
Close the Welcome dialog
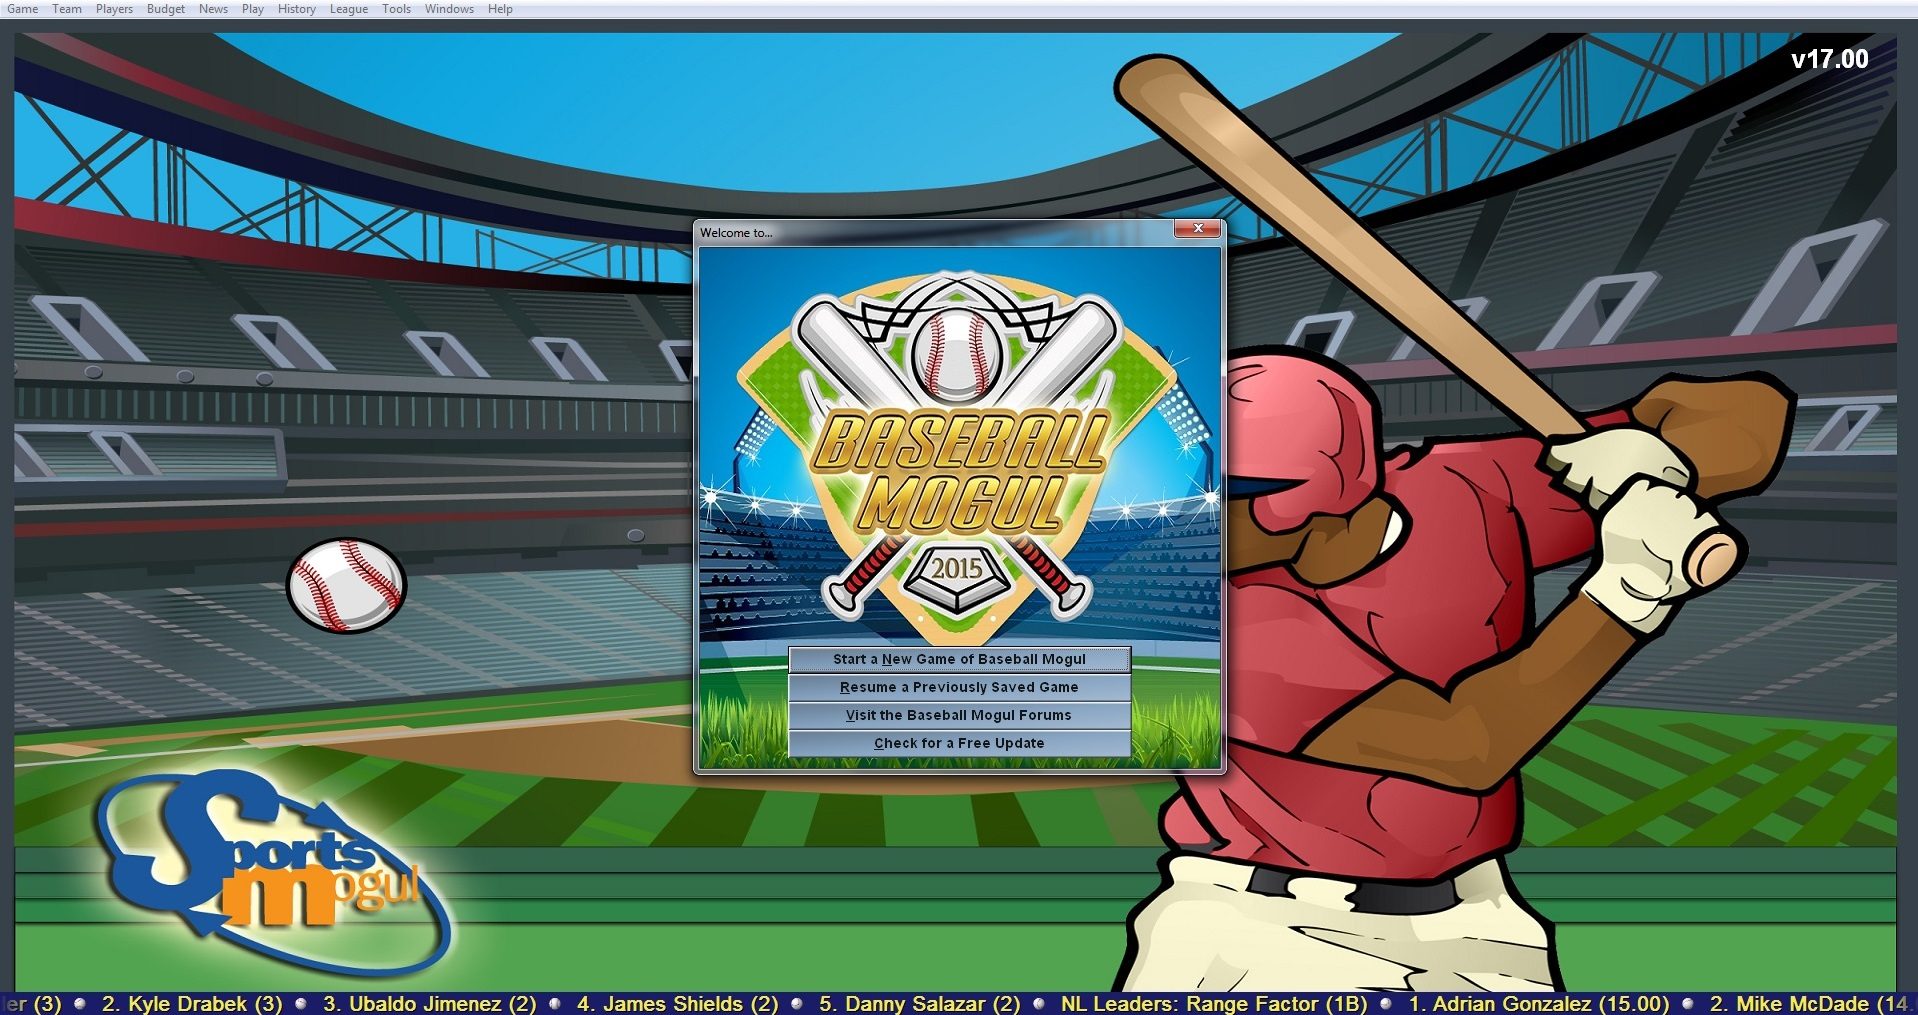point(1197,229)
